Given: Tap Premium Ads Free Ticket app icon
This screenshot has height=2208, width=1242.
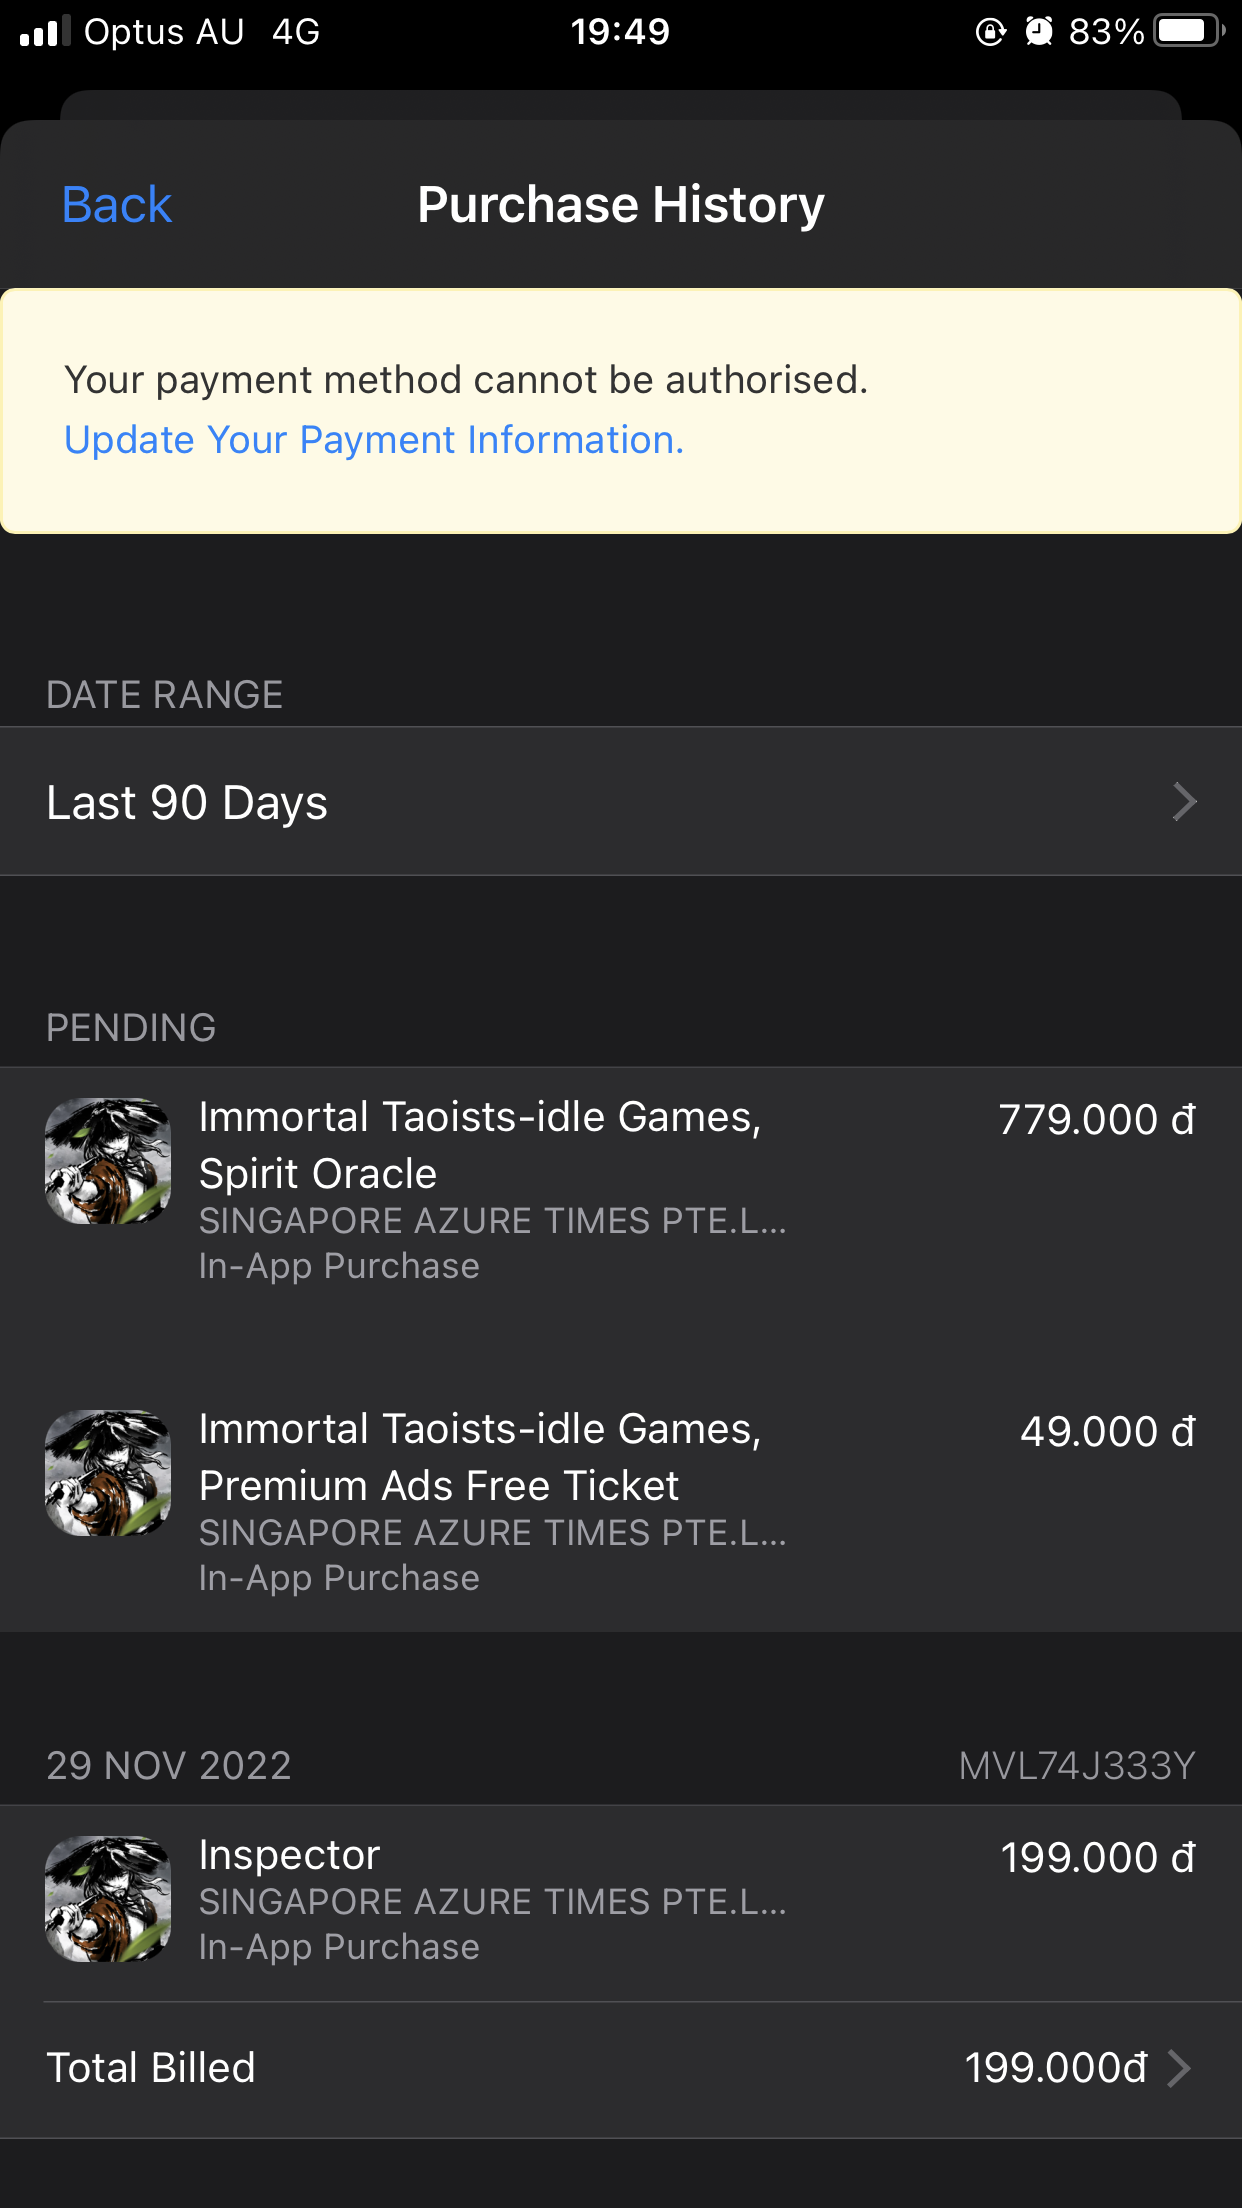Looking at the screenshot, I should coord(108,1473).
